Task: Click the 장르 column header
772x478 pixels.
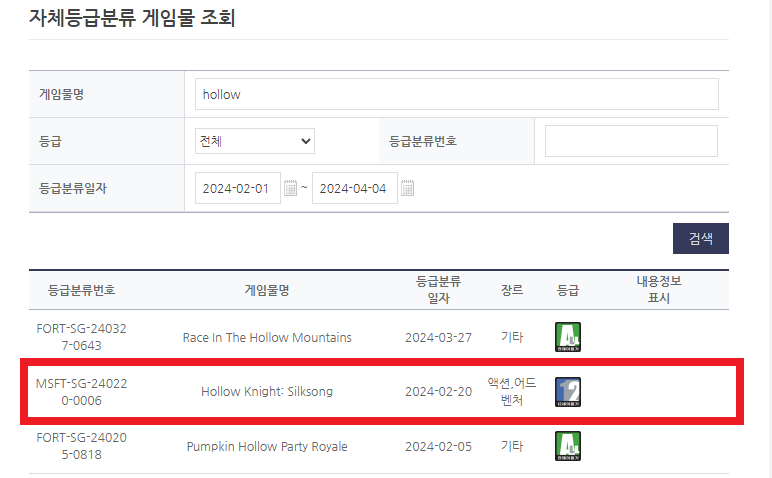Action: (x=512, y=290)
